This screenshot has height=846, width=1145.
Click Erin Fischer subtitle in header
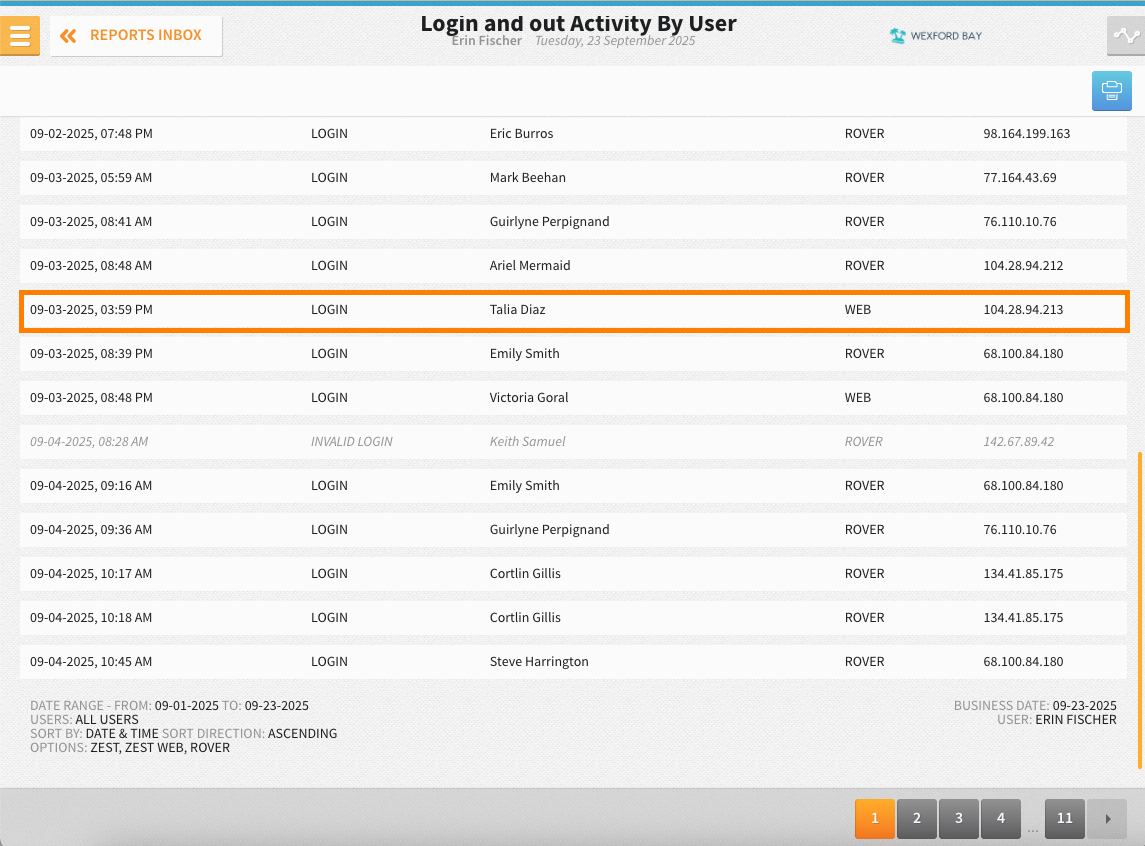486,41
